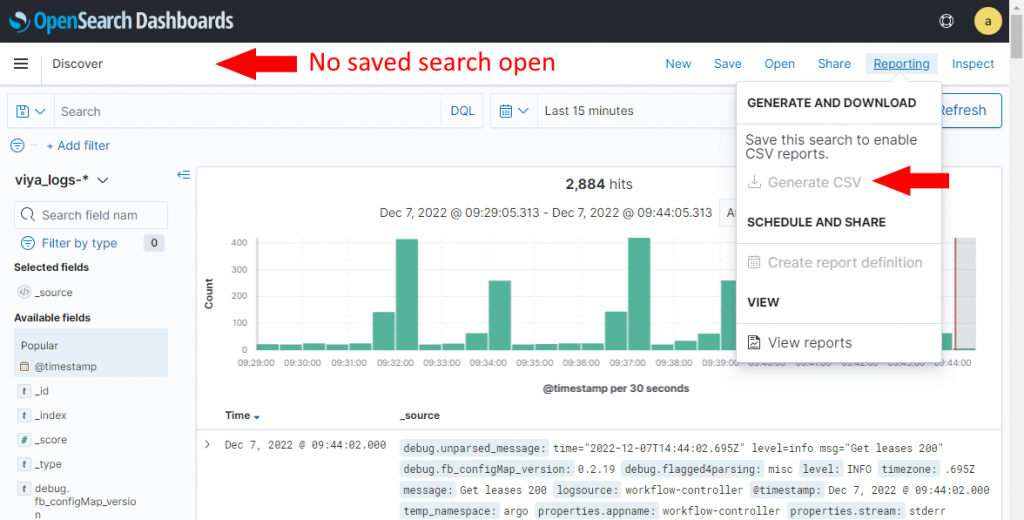The height and width of the screenshot is (520, 1024).
Task: Select the _type field
Action: (x=48, y=464)
